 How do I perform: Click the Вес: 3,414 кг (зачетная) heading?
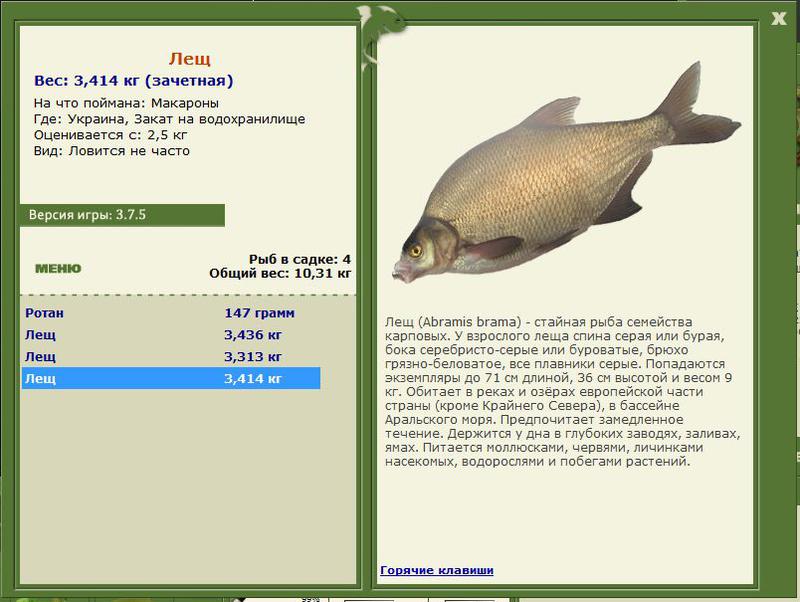pyautogui.click(x=134, y=81)
